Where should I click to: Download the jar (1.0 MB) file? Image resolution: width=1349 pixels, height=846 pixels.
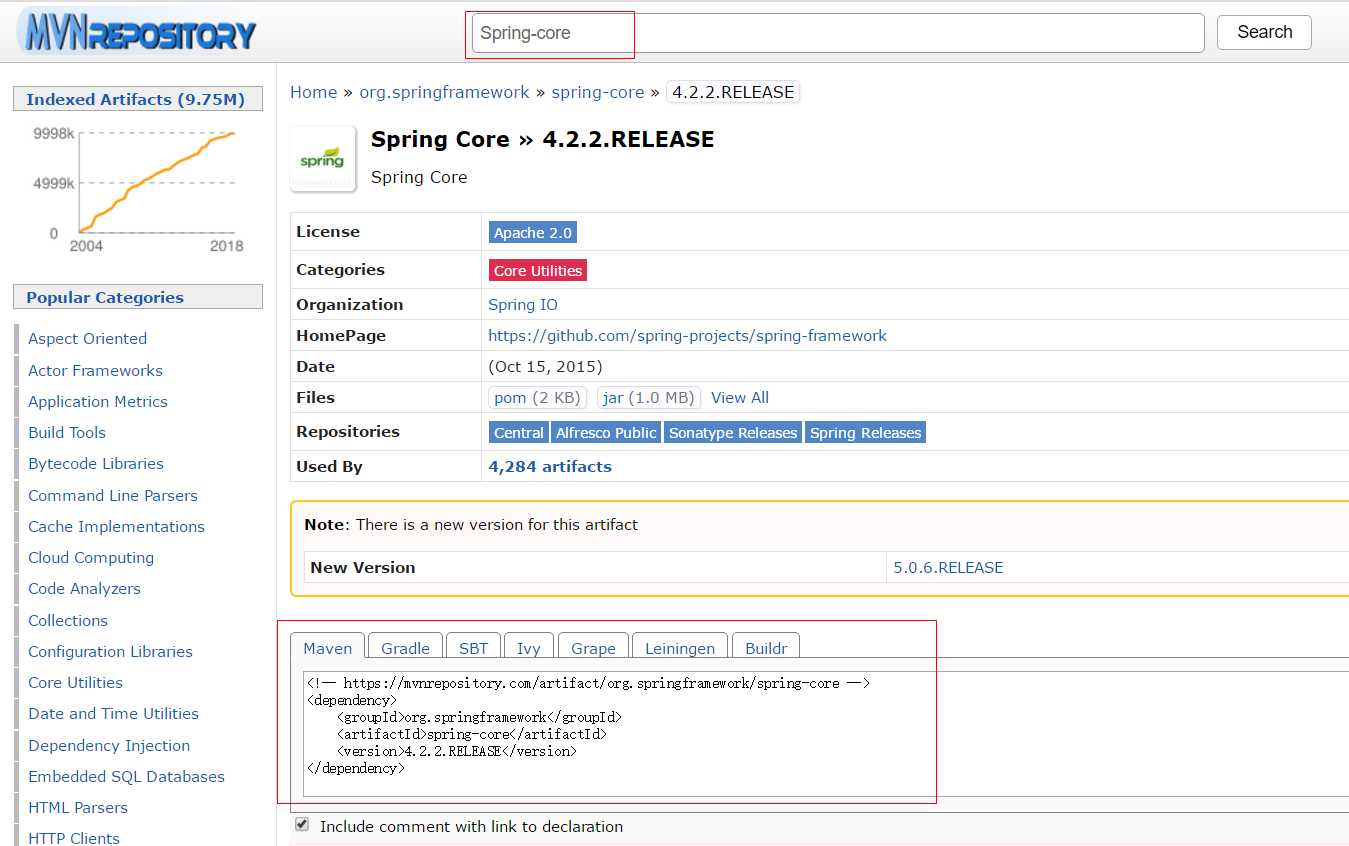649,398
